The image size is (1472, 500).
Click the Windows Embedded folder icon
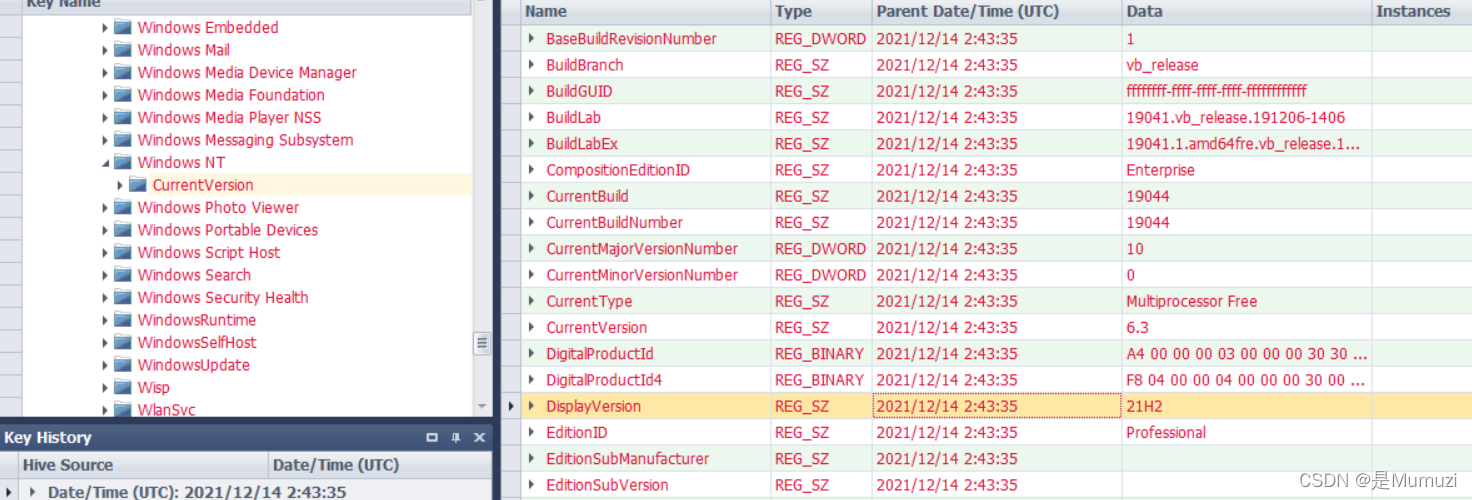[123, 27]
